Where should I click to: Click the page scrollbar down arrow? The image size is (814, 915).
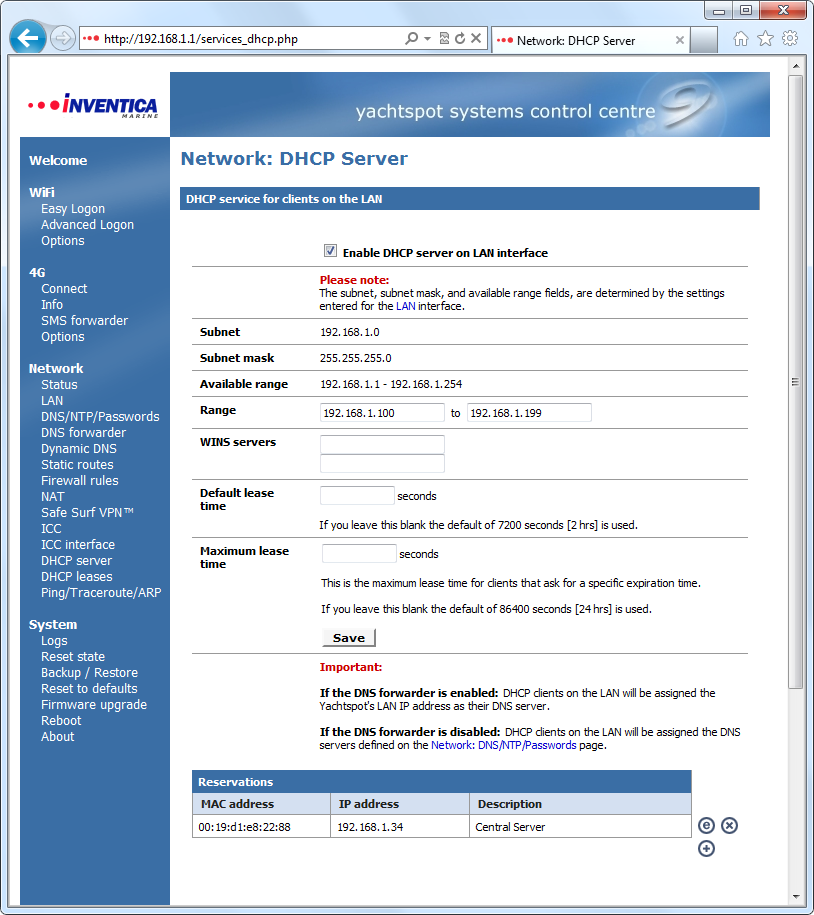796,897
